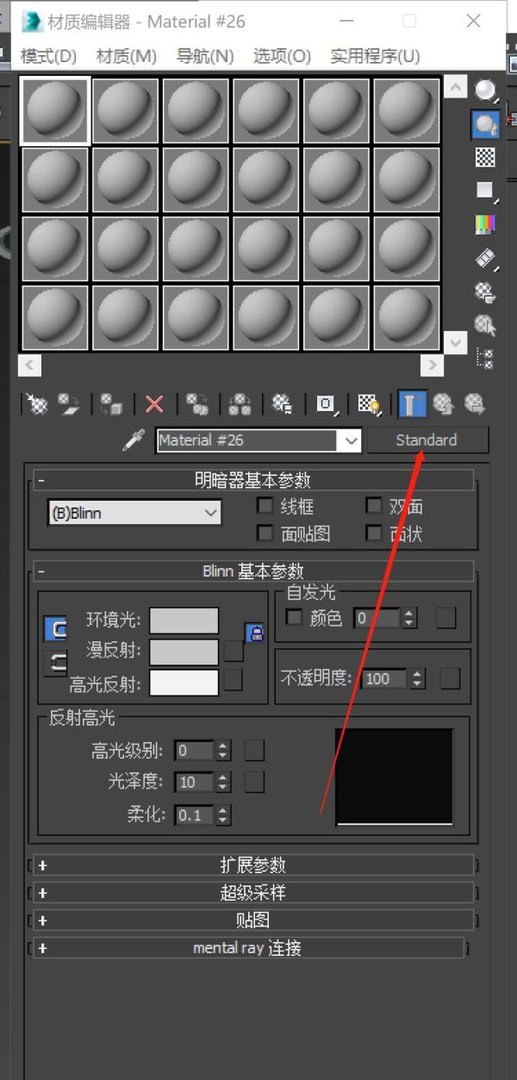Click the 高光反射 color swatch
The width and height of the screenshot is (517, 1080).
pyautogui.click(x=184, y=683)
